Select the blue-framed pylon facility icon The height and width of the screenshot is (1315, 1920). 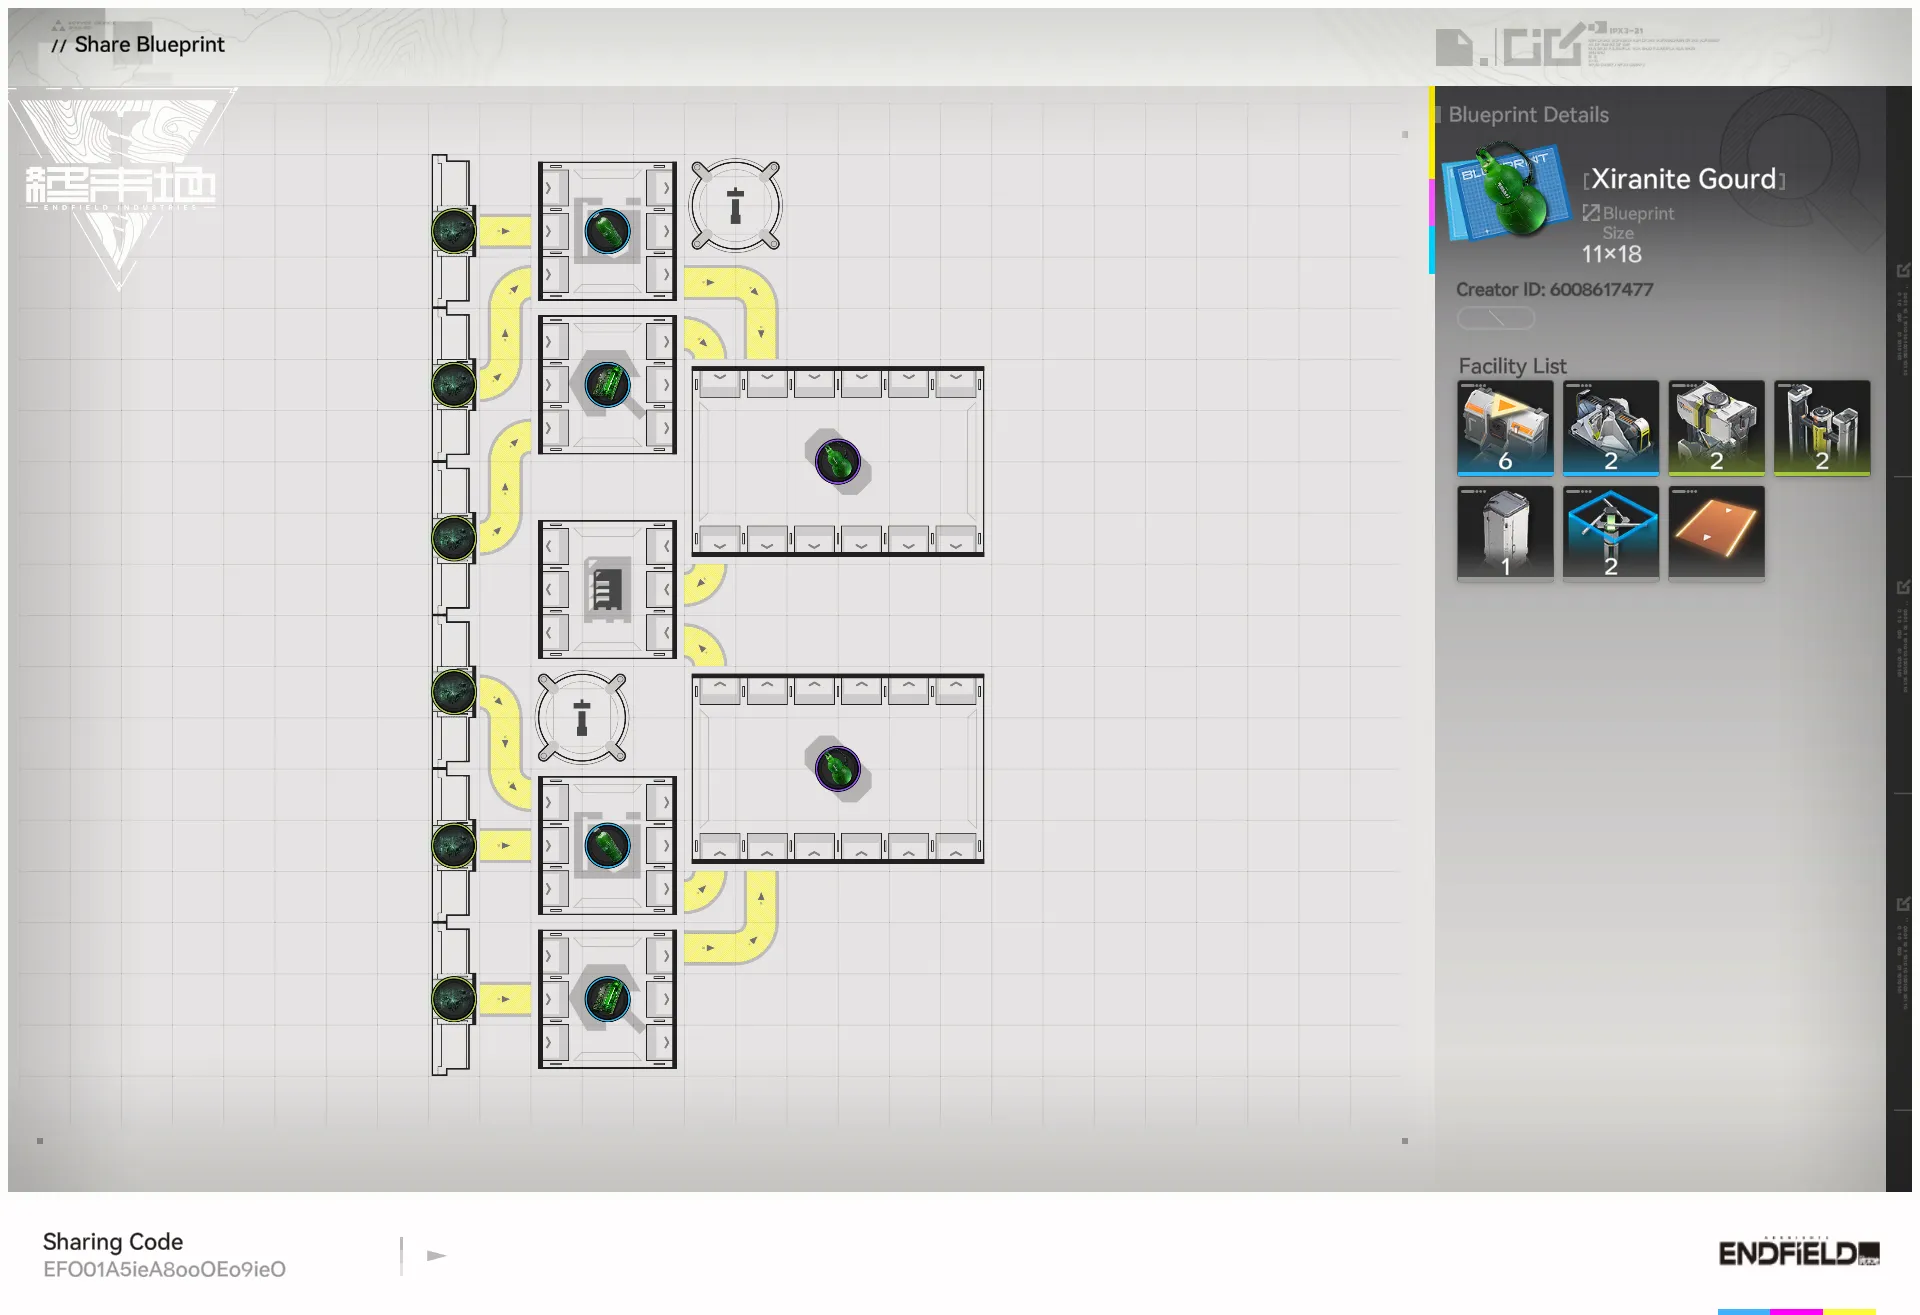coord(1610,532)
